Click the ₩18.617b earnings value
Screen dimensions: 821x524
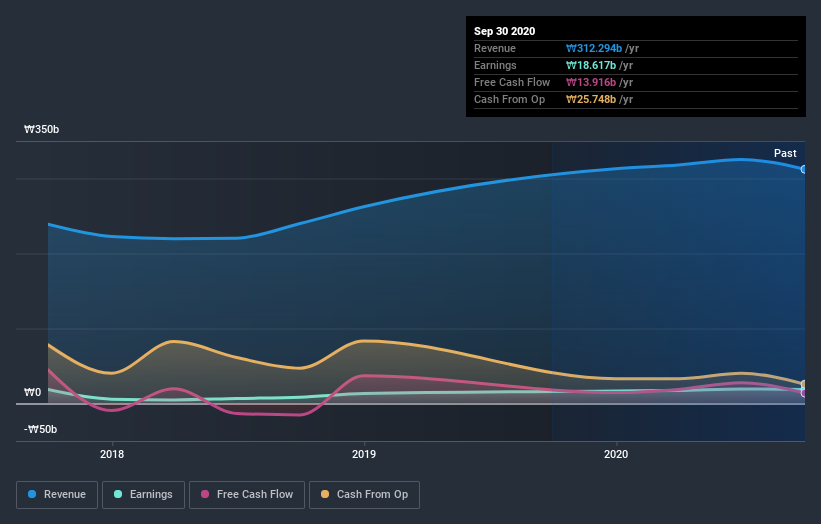(x=591, y=65)
